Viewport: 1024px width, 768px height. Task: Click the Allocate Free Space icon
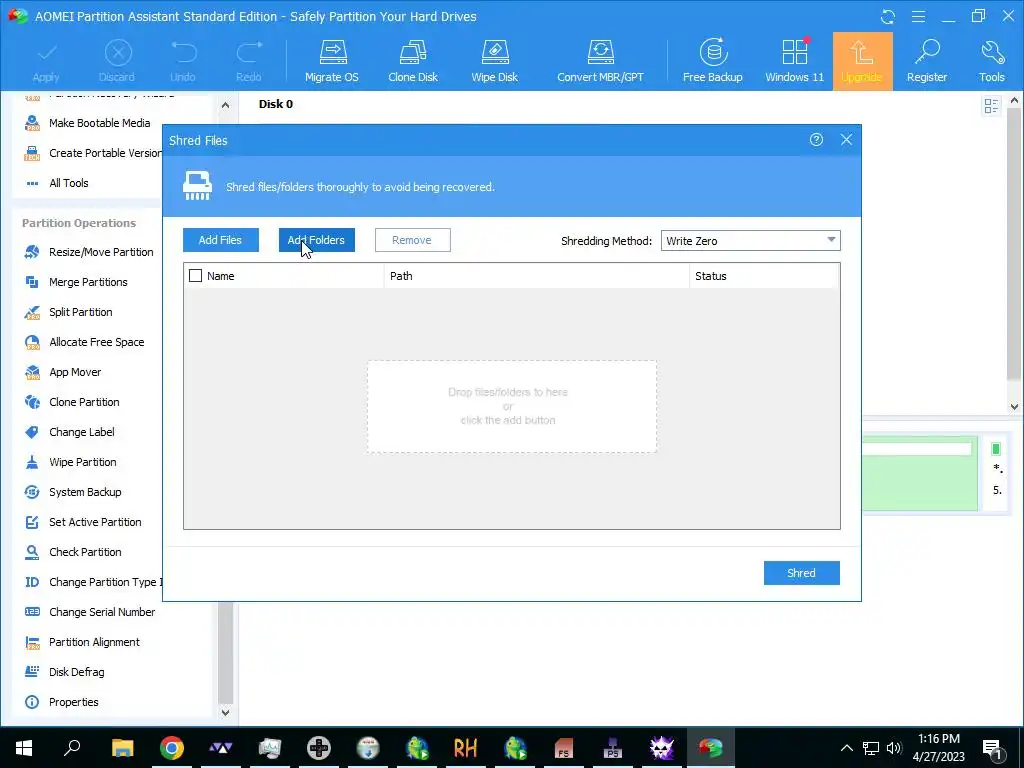click(x=32, y=342)
